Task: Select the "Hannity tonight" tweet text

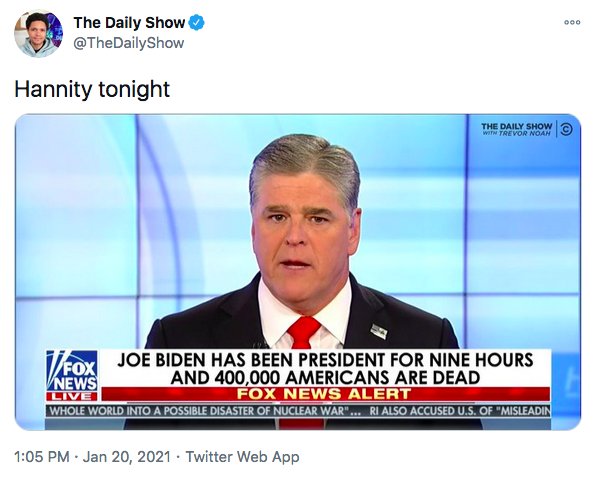Action: tap(92, 89)
